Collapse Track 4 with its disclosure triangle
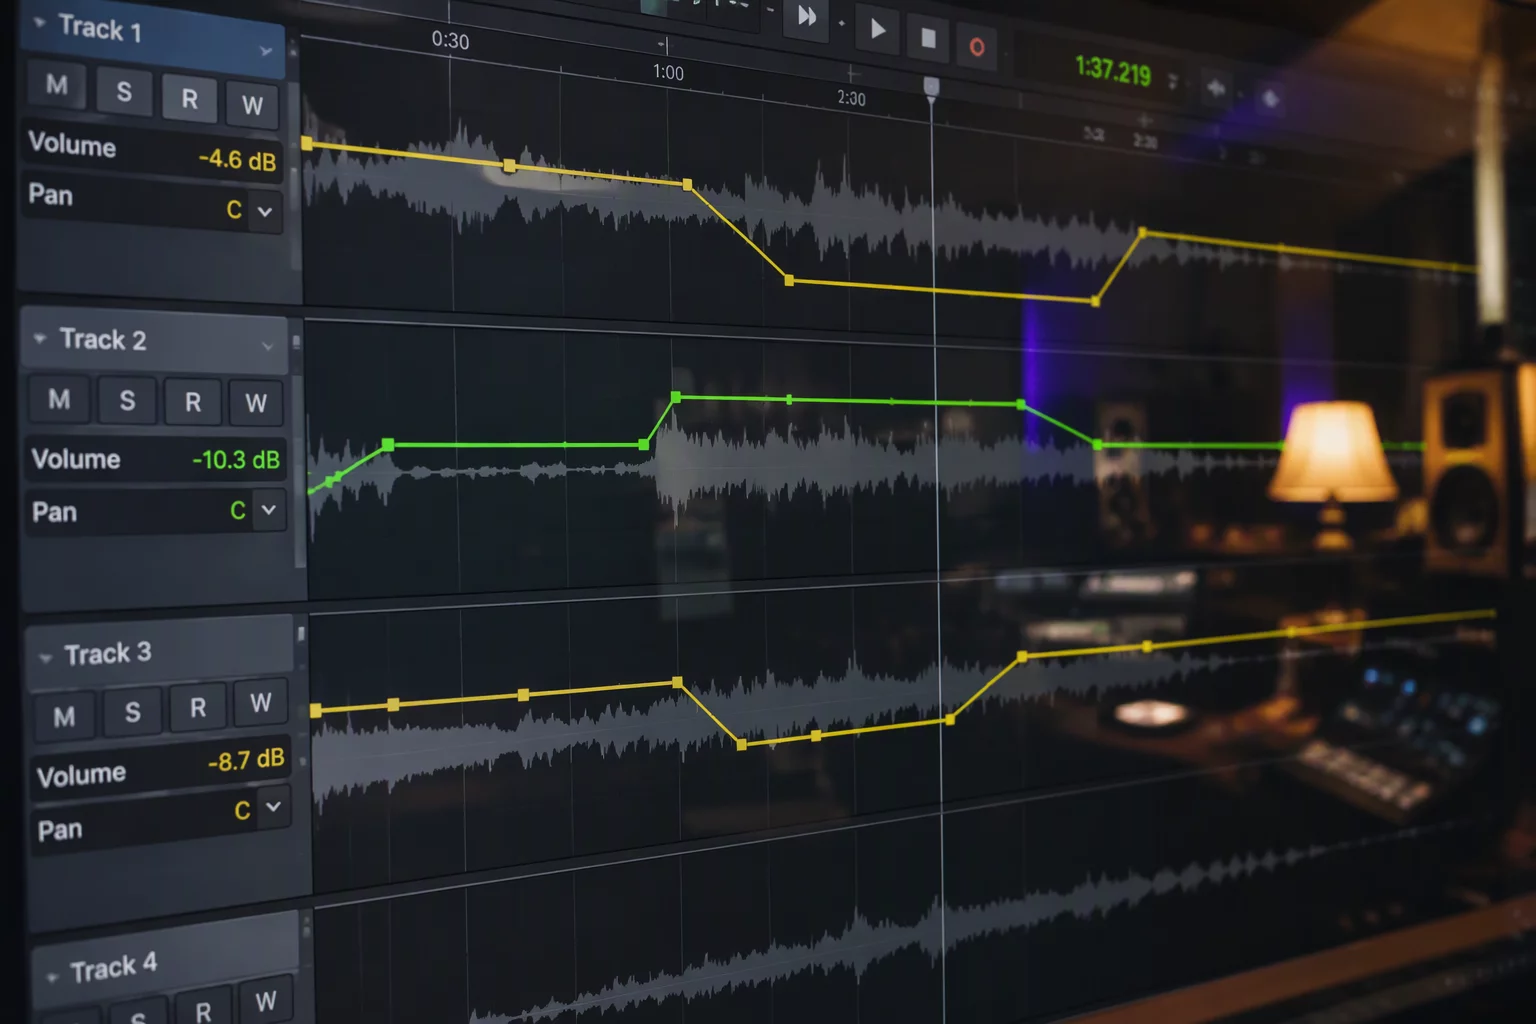1536x1024 pixels. pyautogui.click(x=52, y=976)
